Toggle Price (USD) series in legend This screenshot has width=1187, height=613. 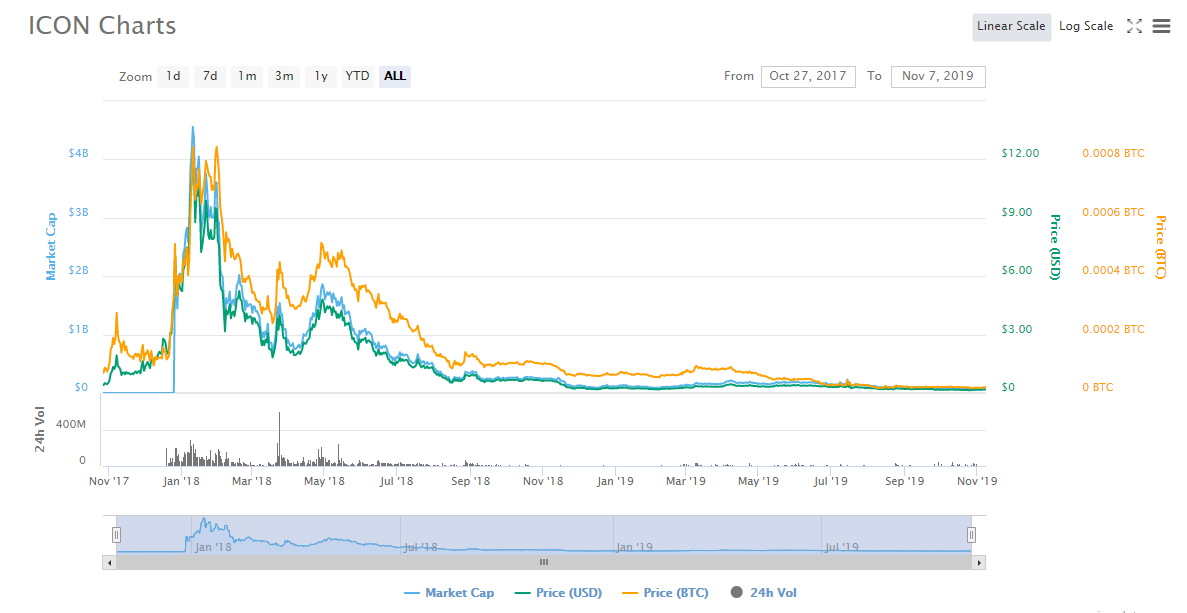(x=558, y=593)
